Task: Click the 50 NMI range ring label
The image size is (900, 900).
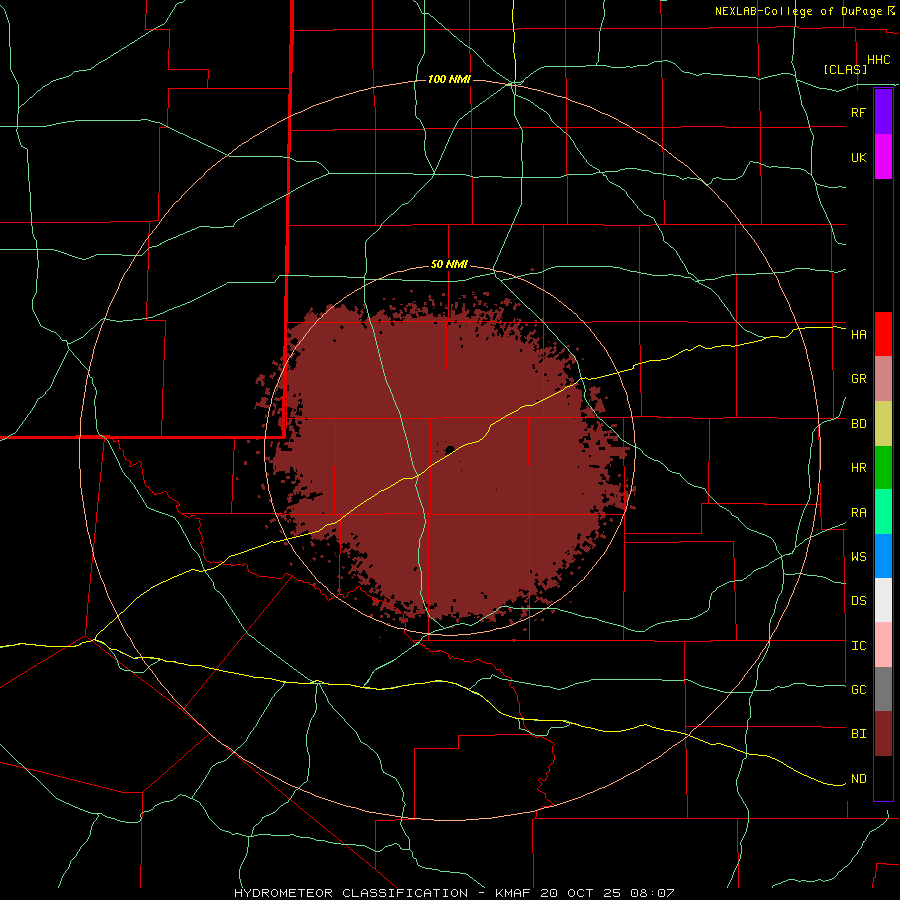Action: 449,265
